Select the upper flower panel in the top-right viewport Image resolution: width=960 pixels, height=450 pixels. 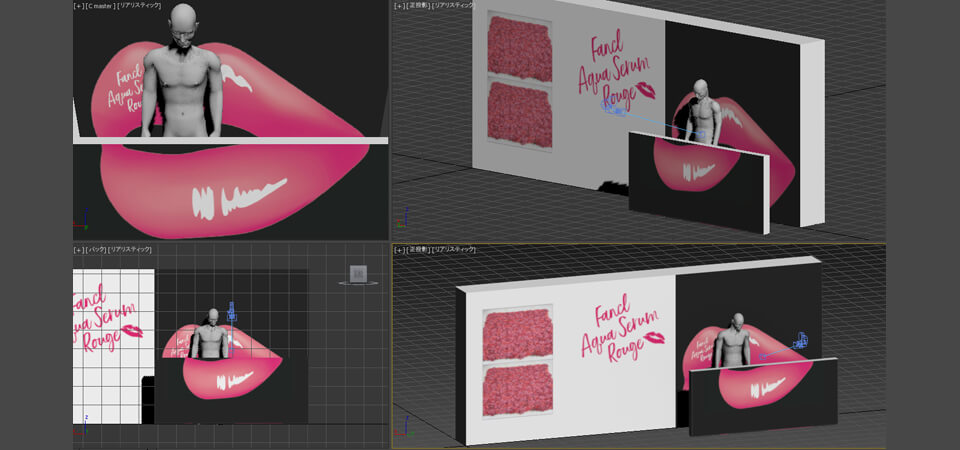point(520,48)
